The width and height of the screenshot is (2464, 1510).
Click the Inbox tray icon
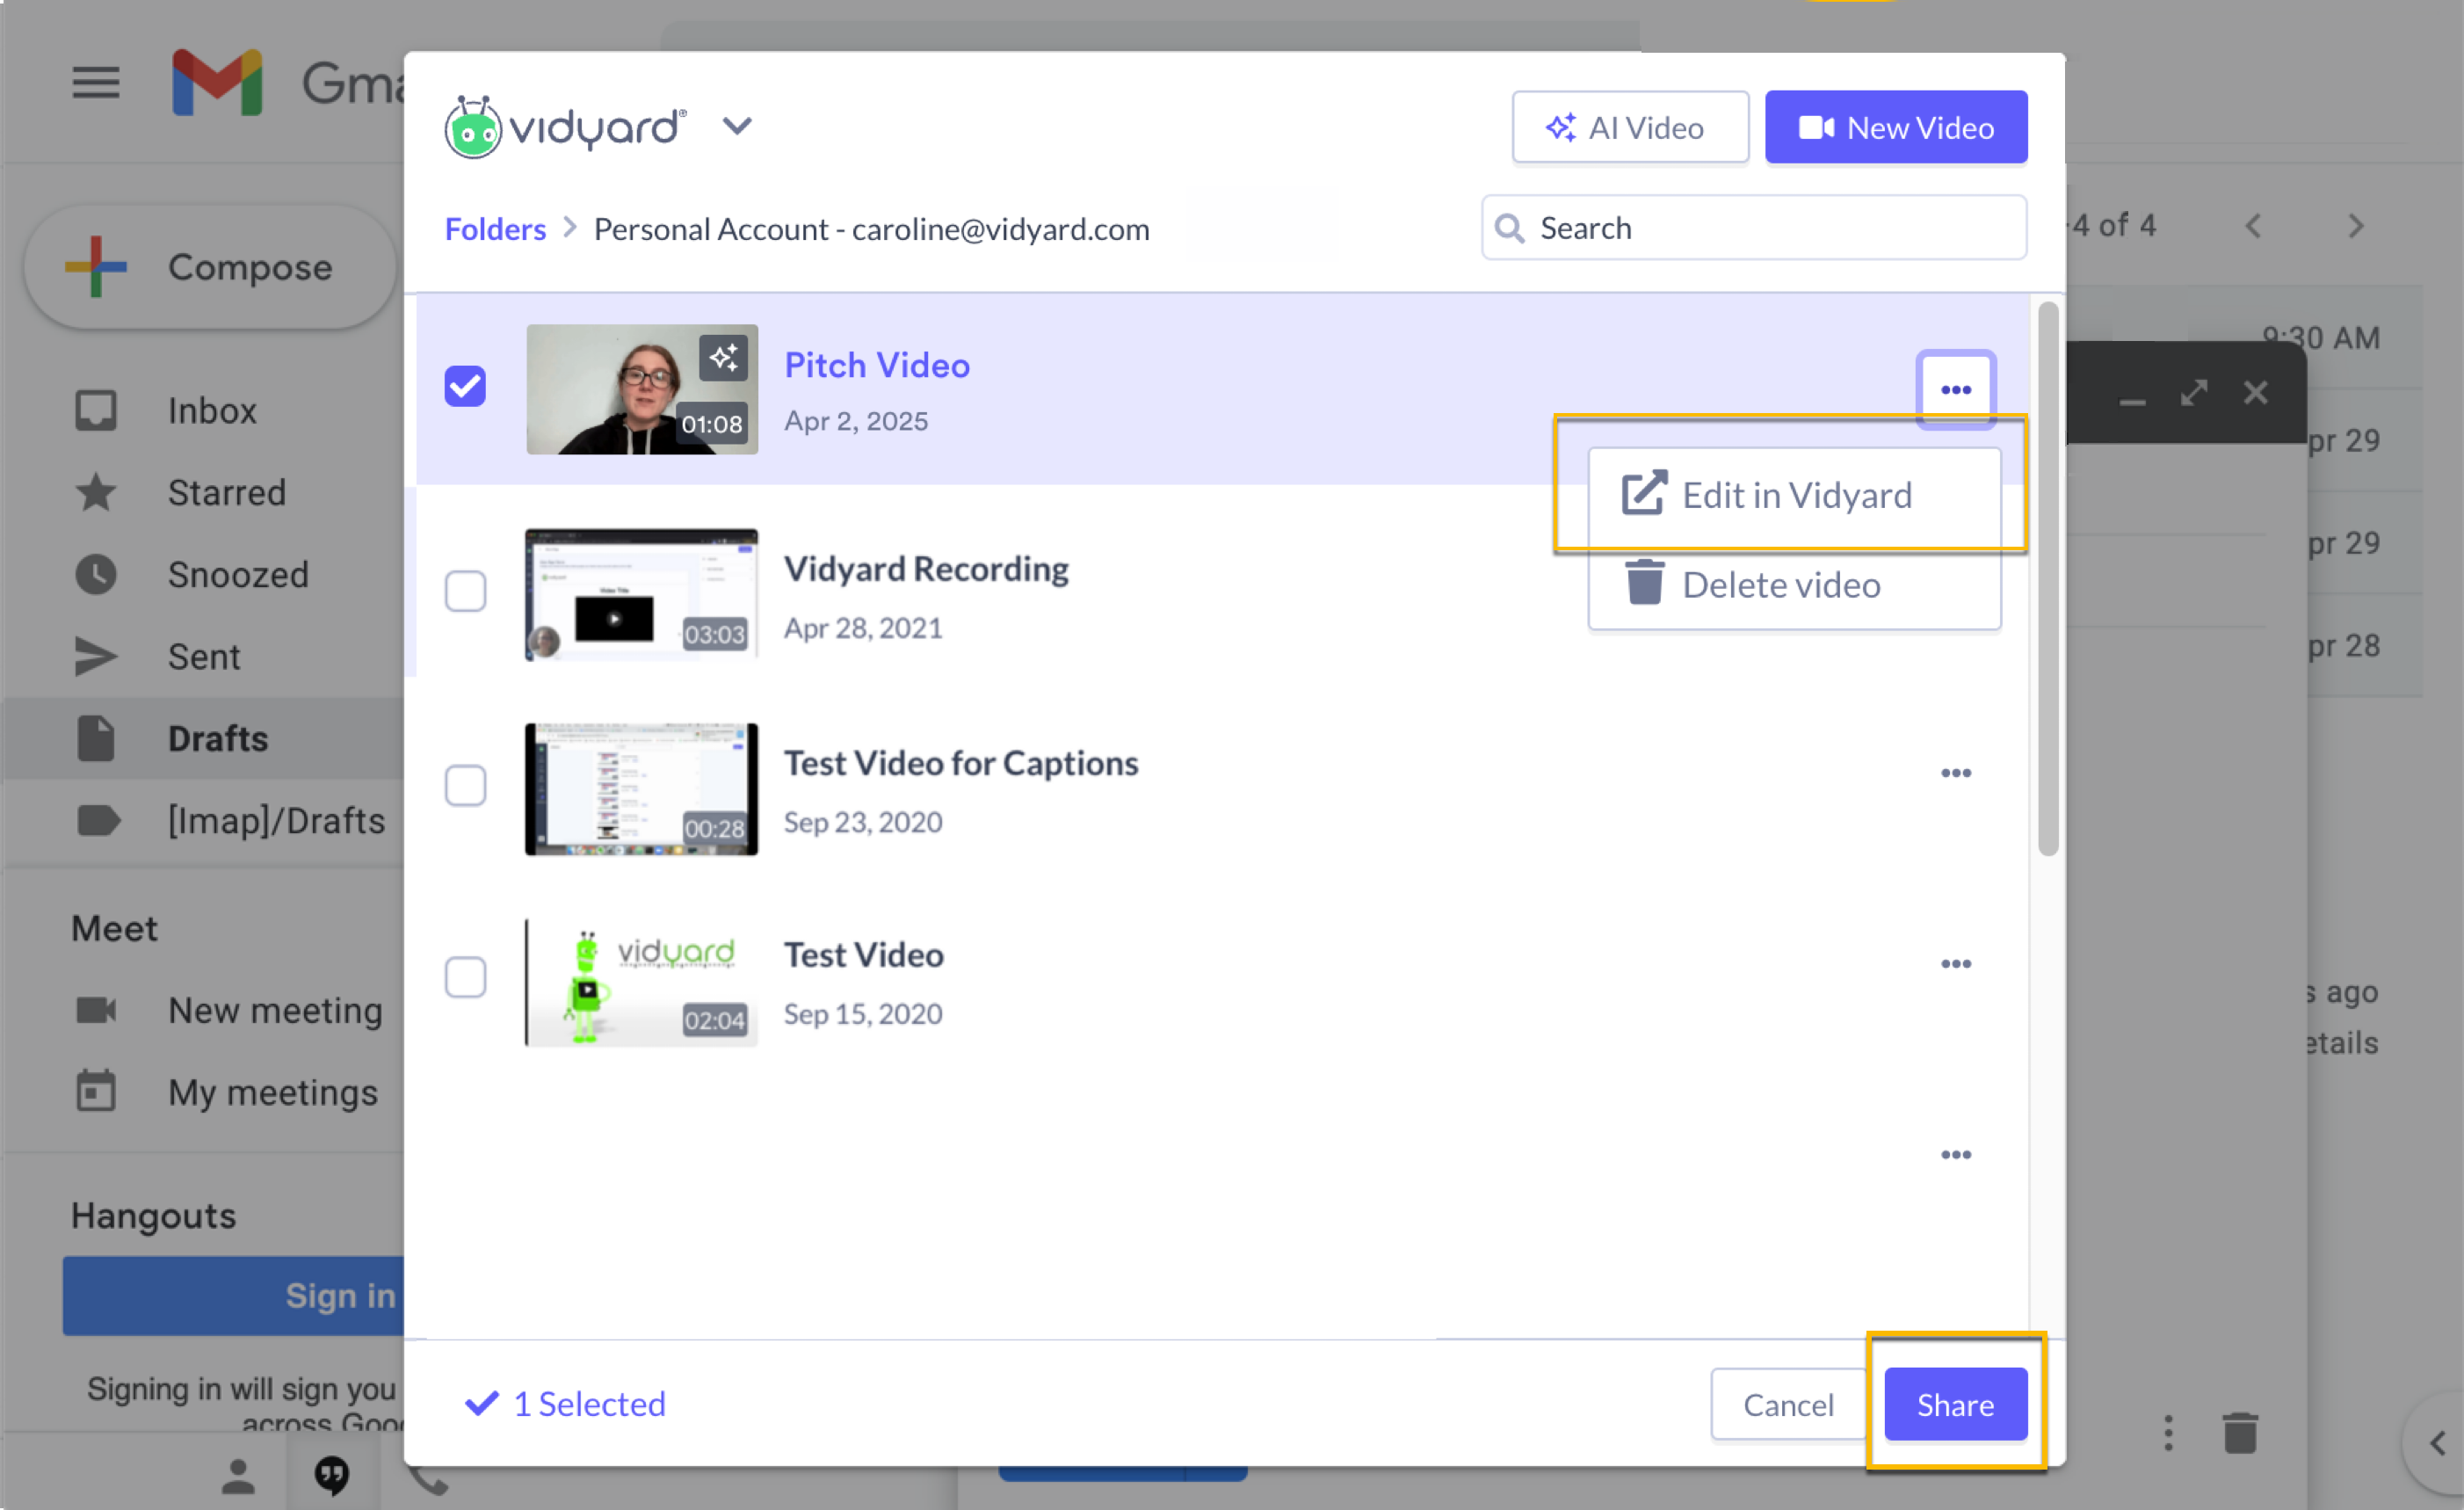(x=96, y=411)
